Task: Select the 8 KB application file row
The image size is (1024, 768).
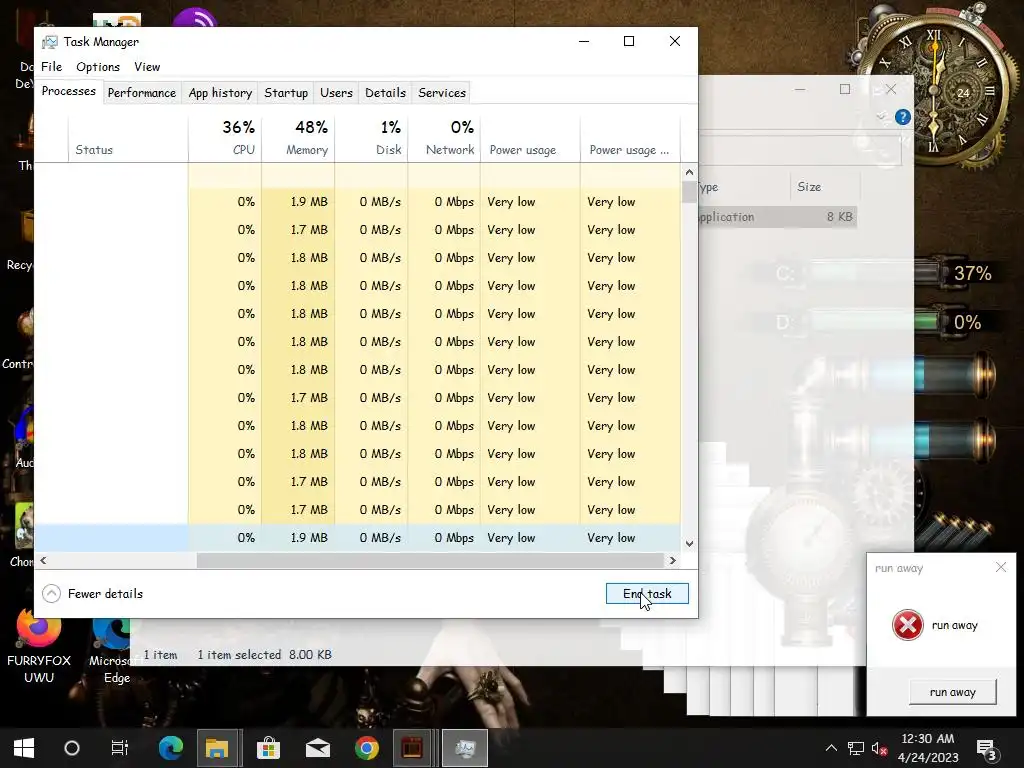Action: (777, 217)
